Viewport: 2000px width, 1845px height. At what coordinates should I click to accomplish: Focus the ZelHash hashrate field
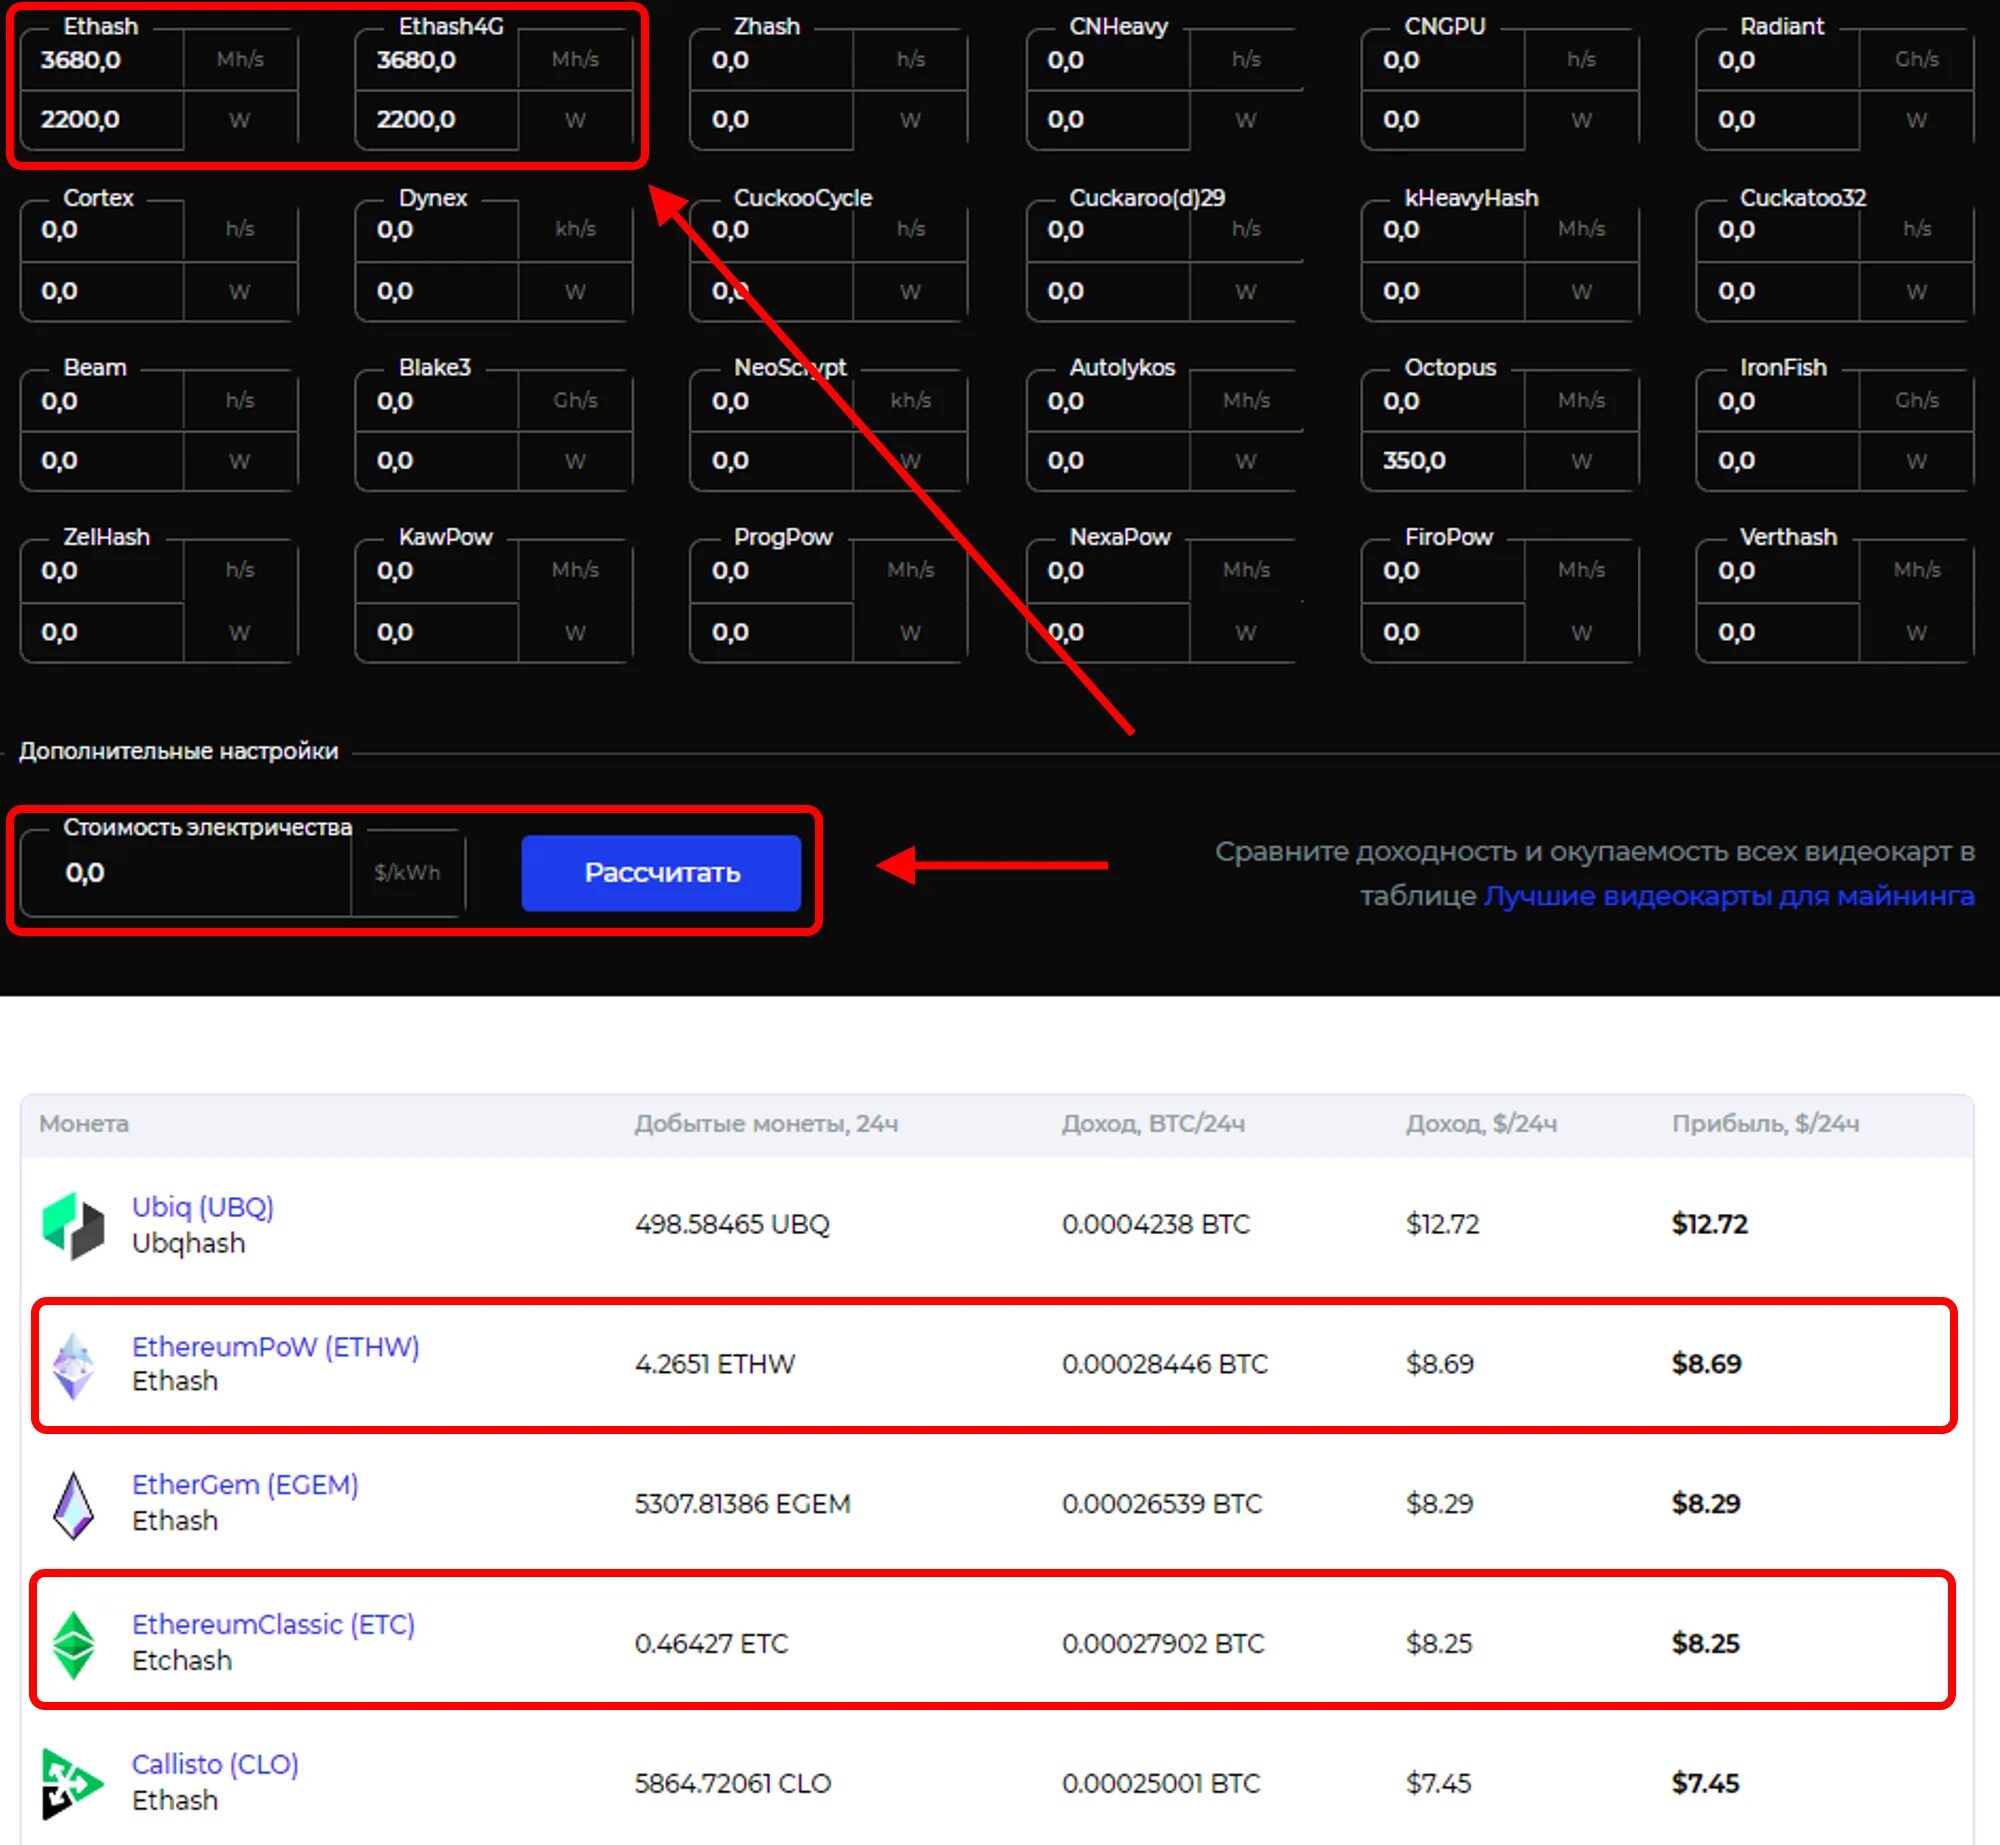click(x=102, y=572)
